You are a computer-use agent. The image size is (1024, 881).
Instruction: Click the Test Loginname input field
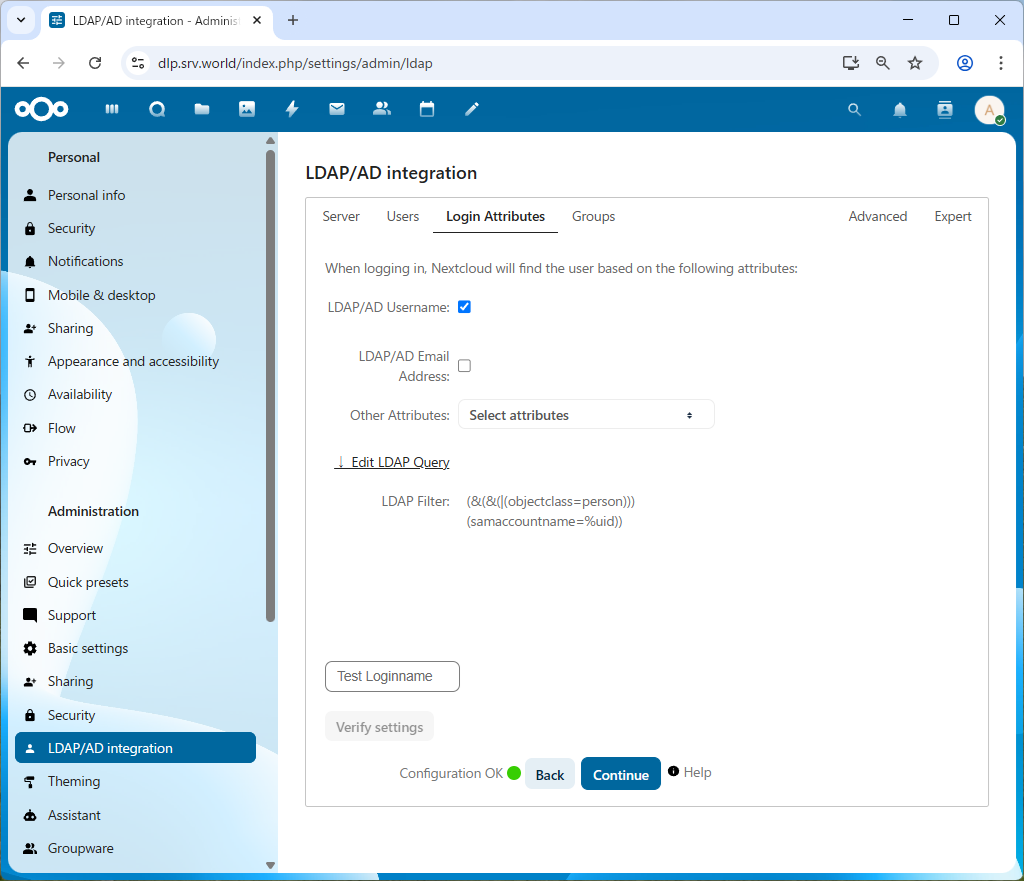[392, 677]
